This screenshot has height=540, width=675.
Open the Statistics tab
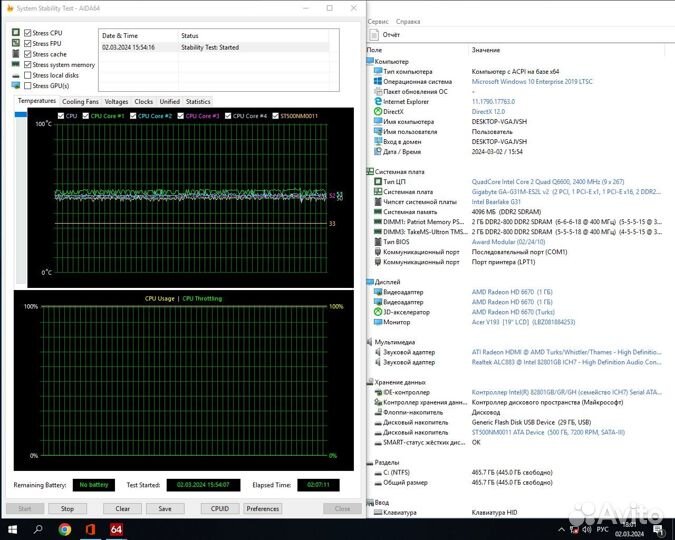pyautogui.click(x=198, y=102)
